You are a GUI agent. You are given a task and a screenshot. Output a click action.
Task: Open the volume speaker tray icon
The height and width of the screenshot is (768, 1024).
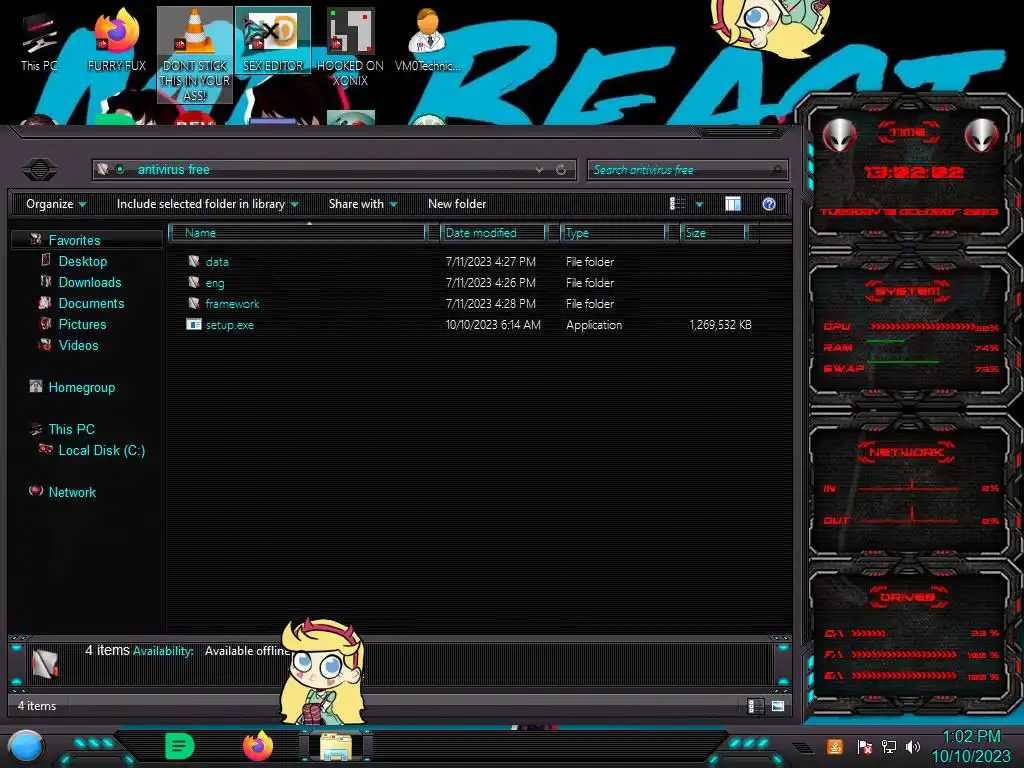(x=912, y=747)
